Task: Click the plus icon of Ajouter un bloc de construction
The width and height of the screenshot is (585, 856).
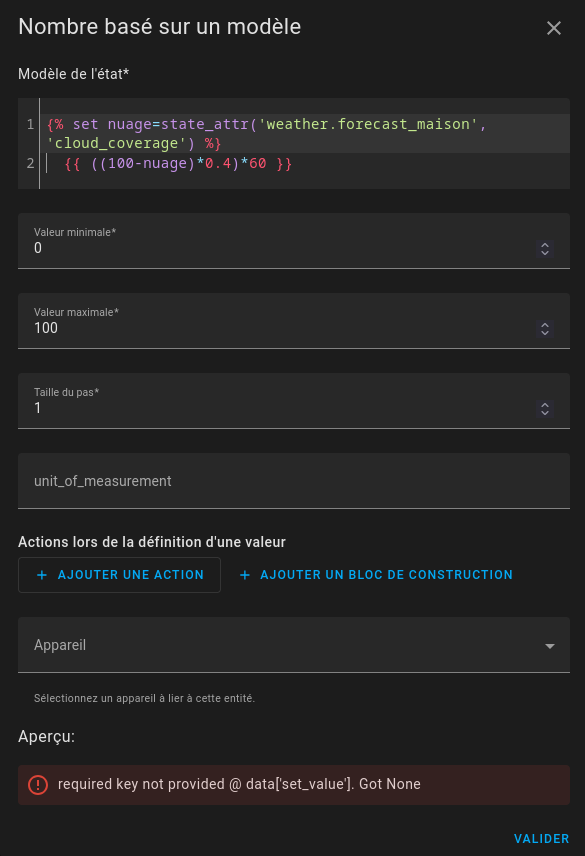Action: [x=245, y=575]
